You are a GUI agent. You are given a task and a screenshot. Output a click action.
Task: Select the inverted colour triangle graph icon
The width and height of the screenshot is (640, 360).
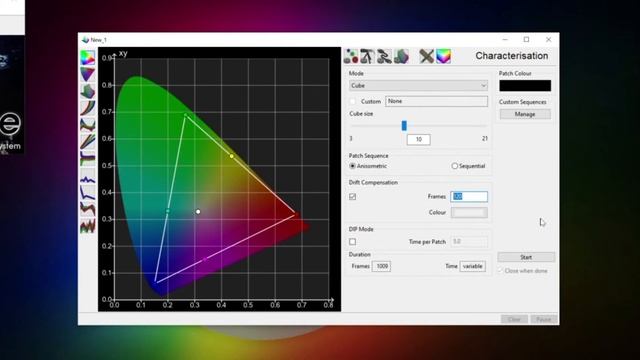coord(88,75)
